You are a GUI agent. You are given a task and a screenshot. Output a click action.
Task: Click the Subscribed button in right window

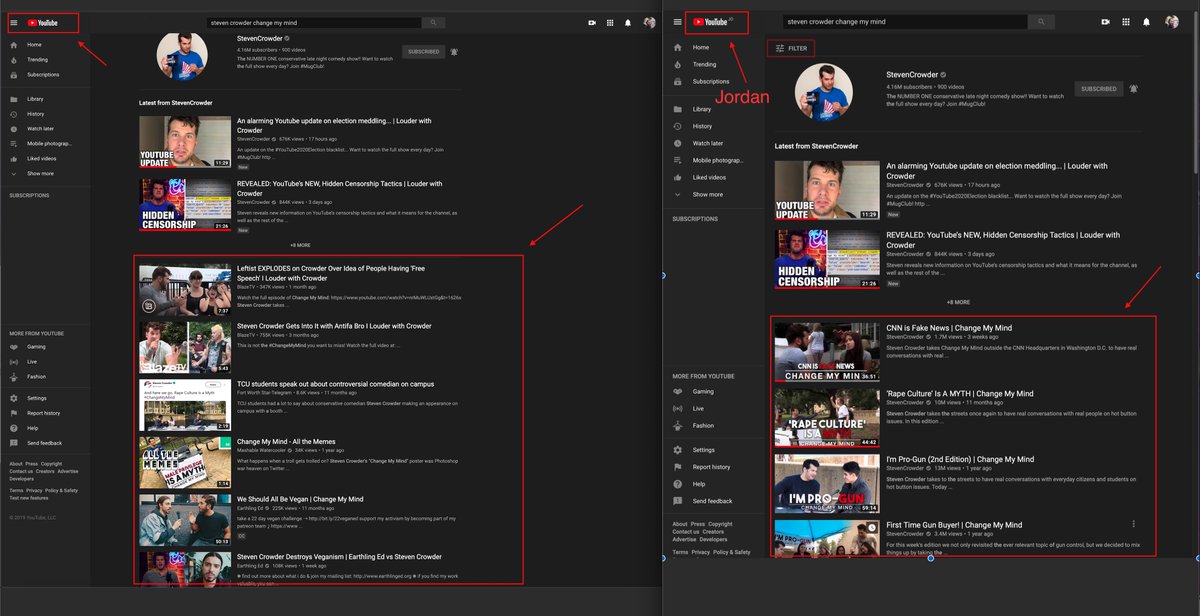click(x=1099, y=88)
